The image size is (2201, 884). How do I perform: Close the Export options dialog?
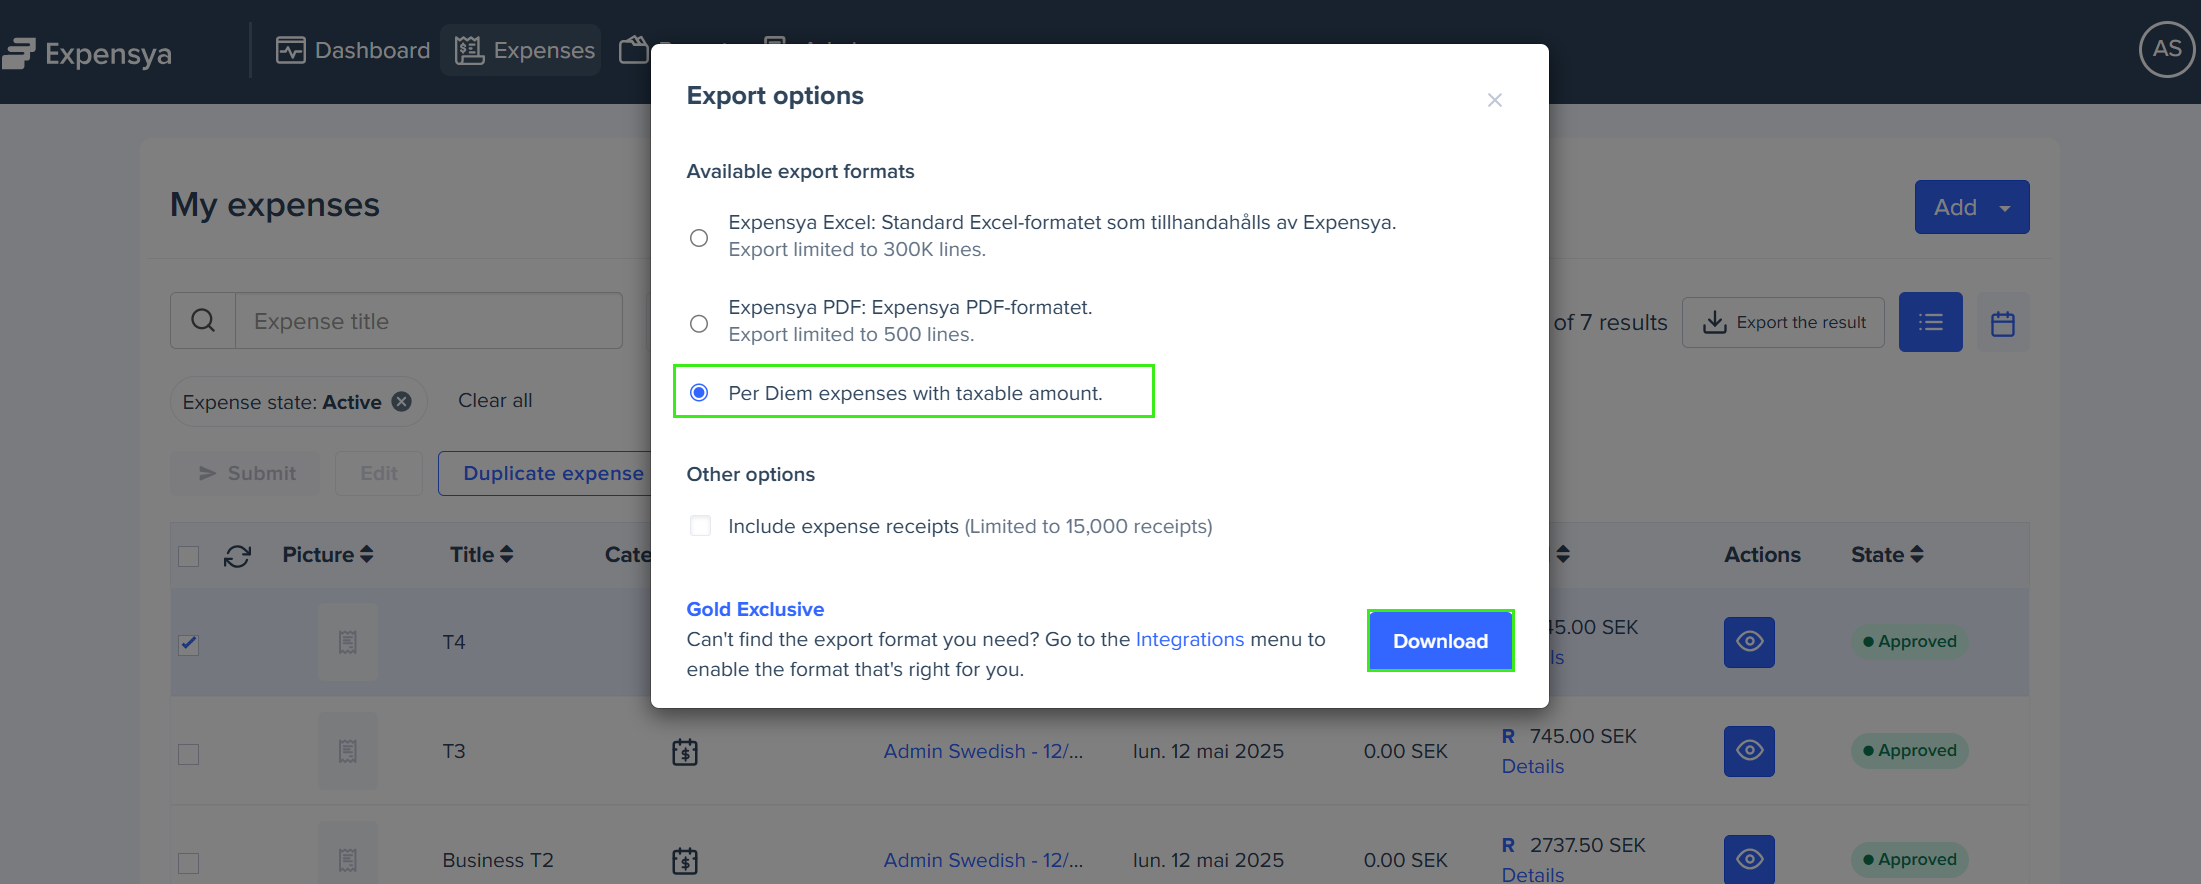click(1494, 100)
